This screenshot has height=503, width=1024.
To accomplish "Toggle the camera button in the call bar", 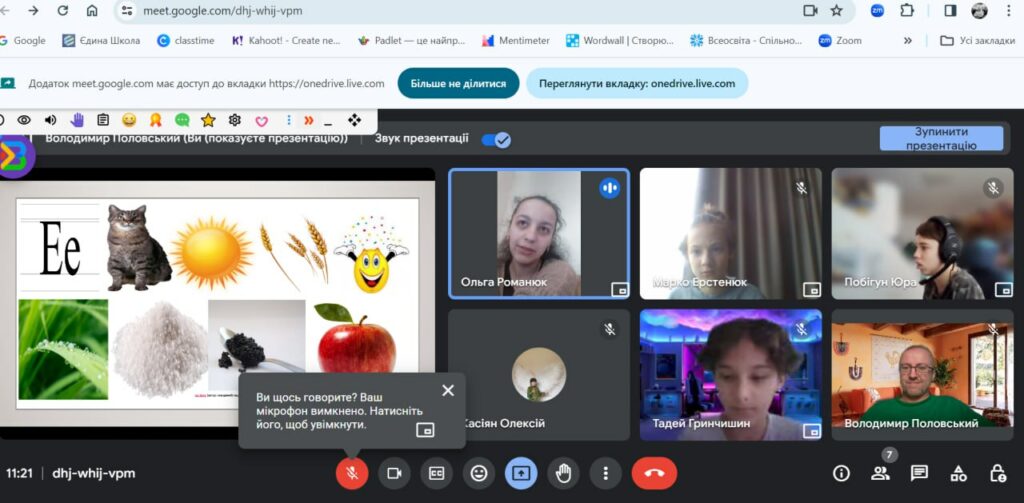I will [394, 473].
